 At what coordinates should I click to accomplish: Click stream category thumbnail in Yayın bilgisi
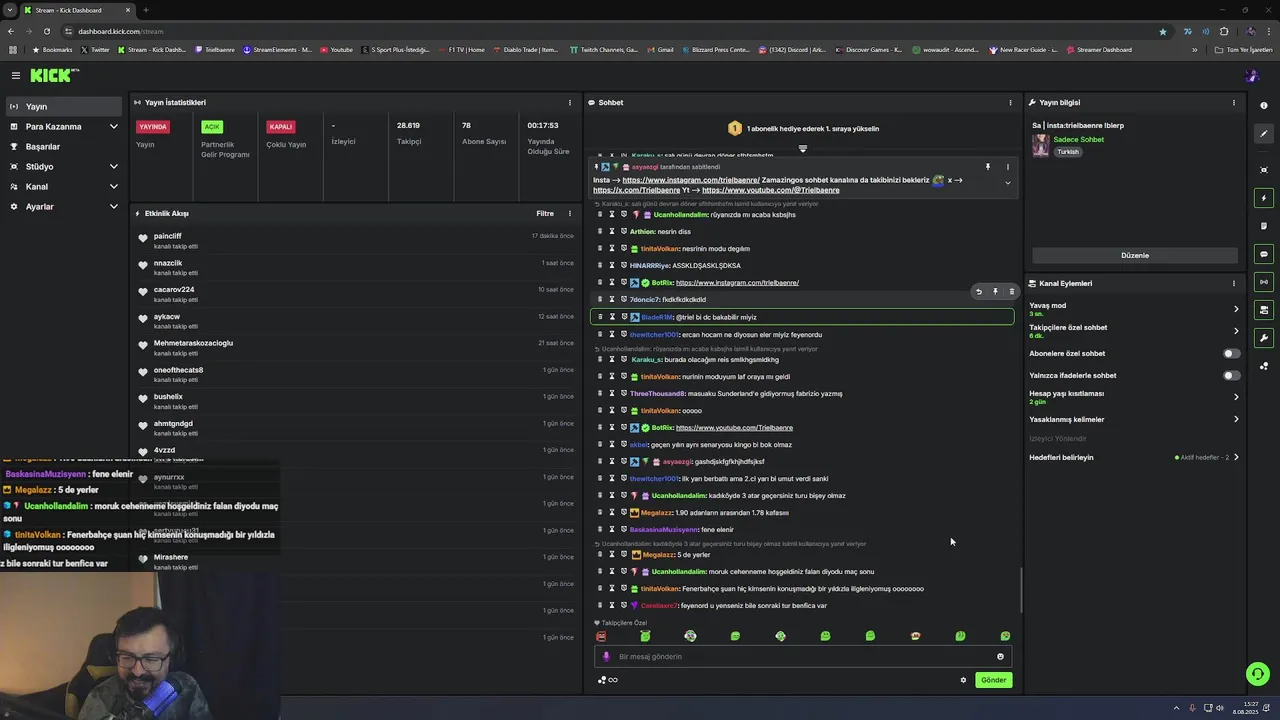click(x=1041, y=145)
